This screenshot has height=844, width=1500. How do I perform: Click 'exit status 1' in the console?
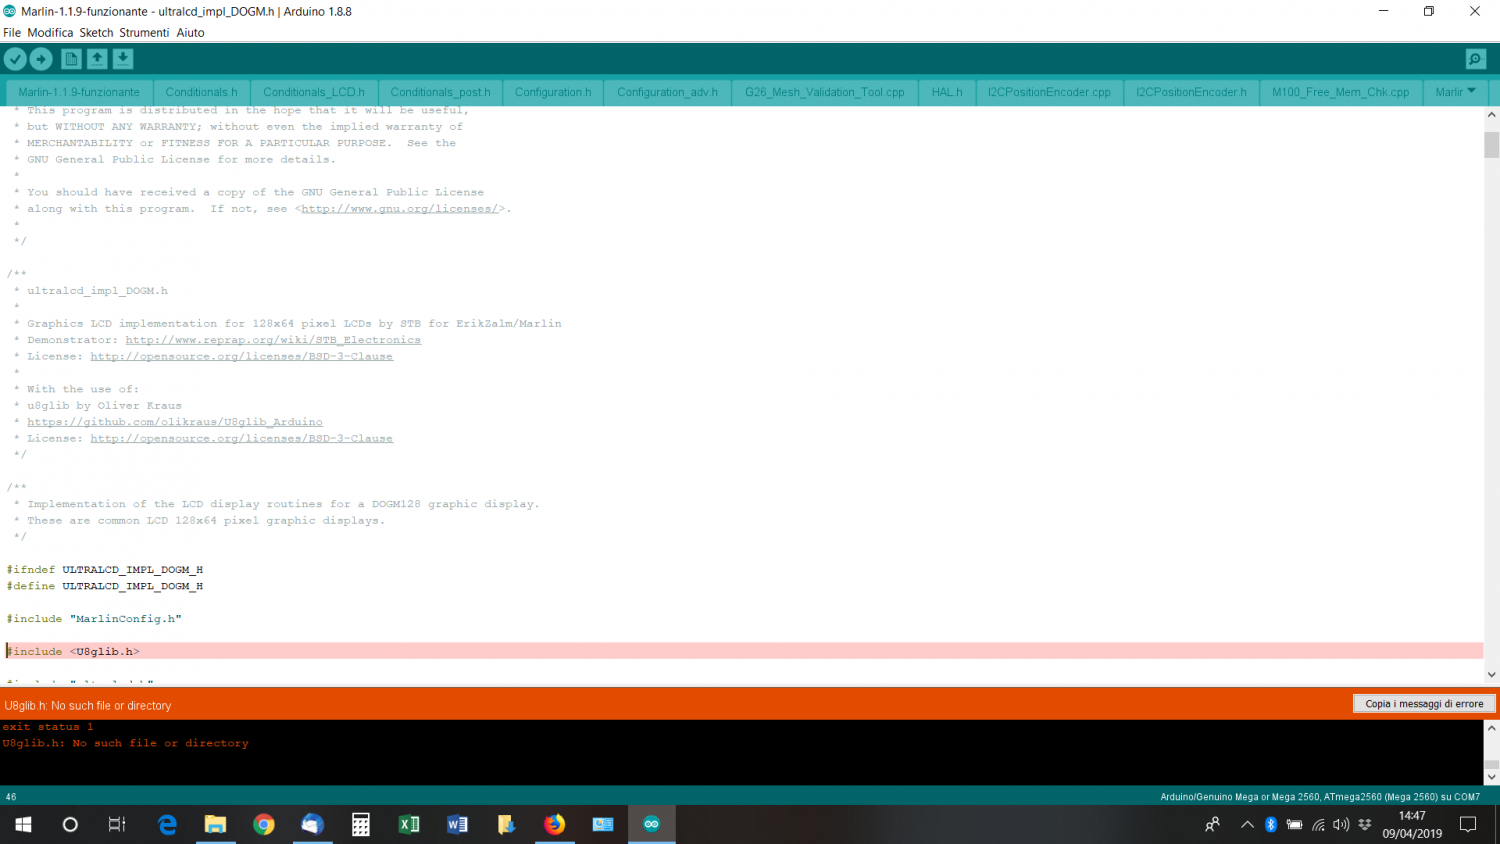point(48,727)
